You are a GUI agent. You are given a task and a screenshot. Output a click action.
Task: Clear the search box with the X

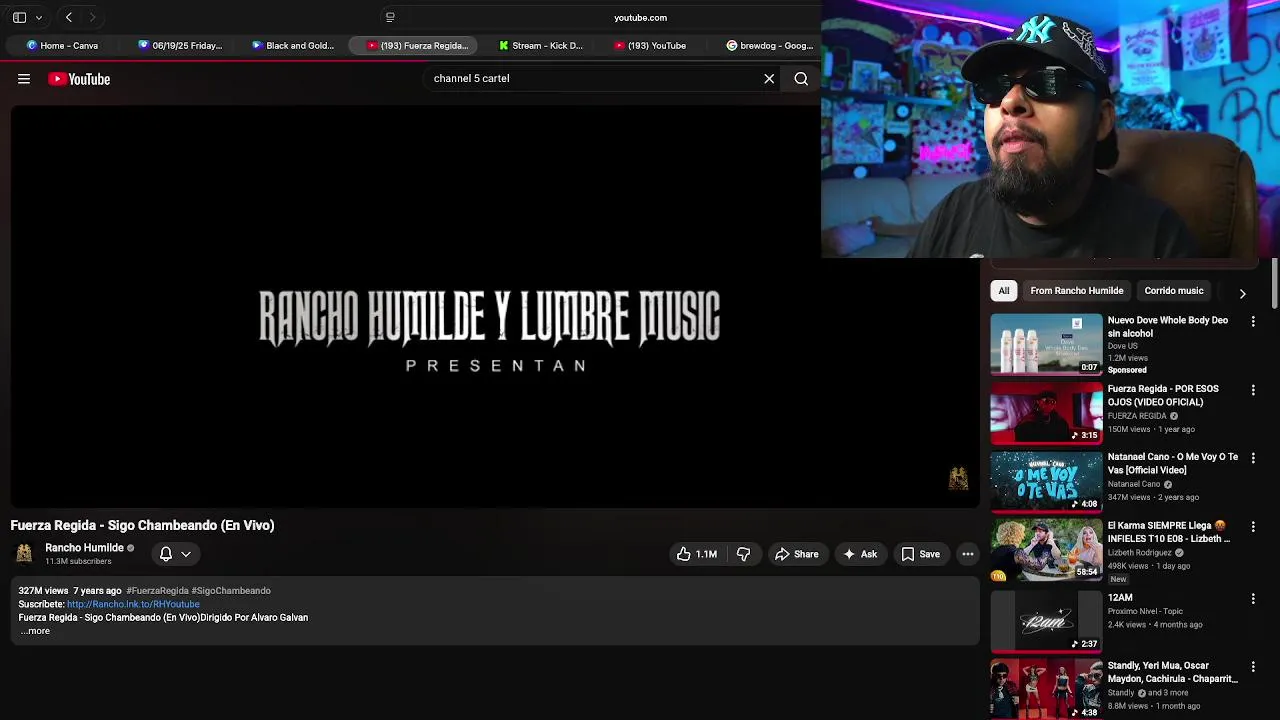[769, 78]
